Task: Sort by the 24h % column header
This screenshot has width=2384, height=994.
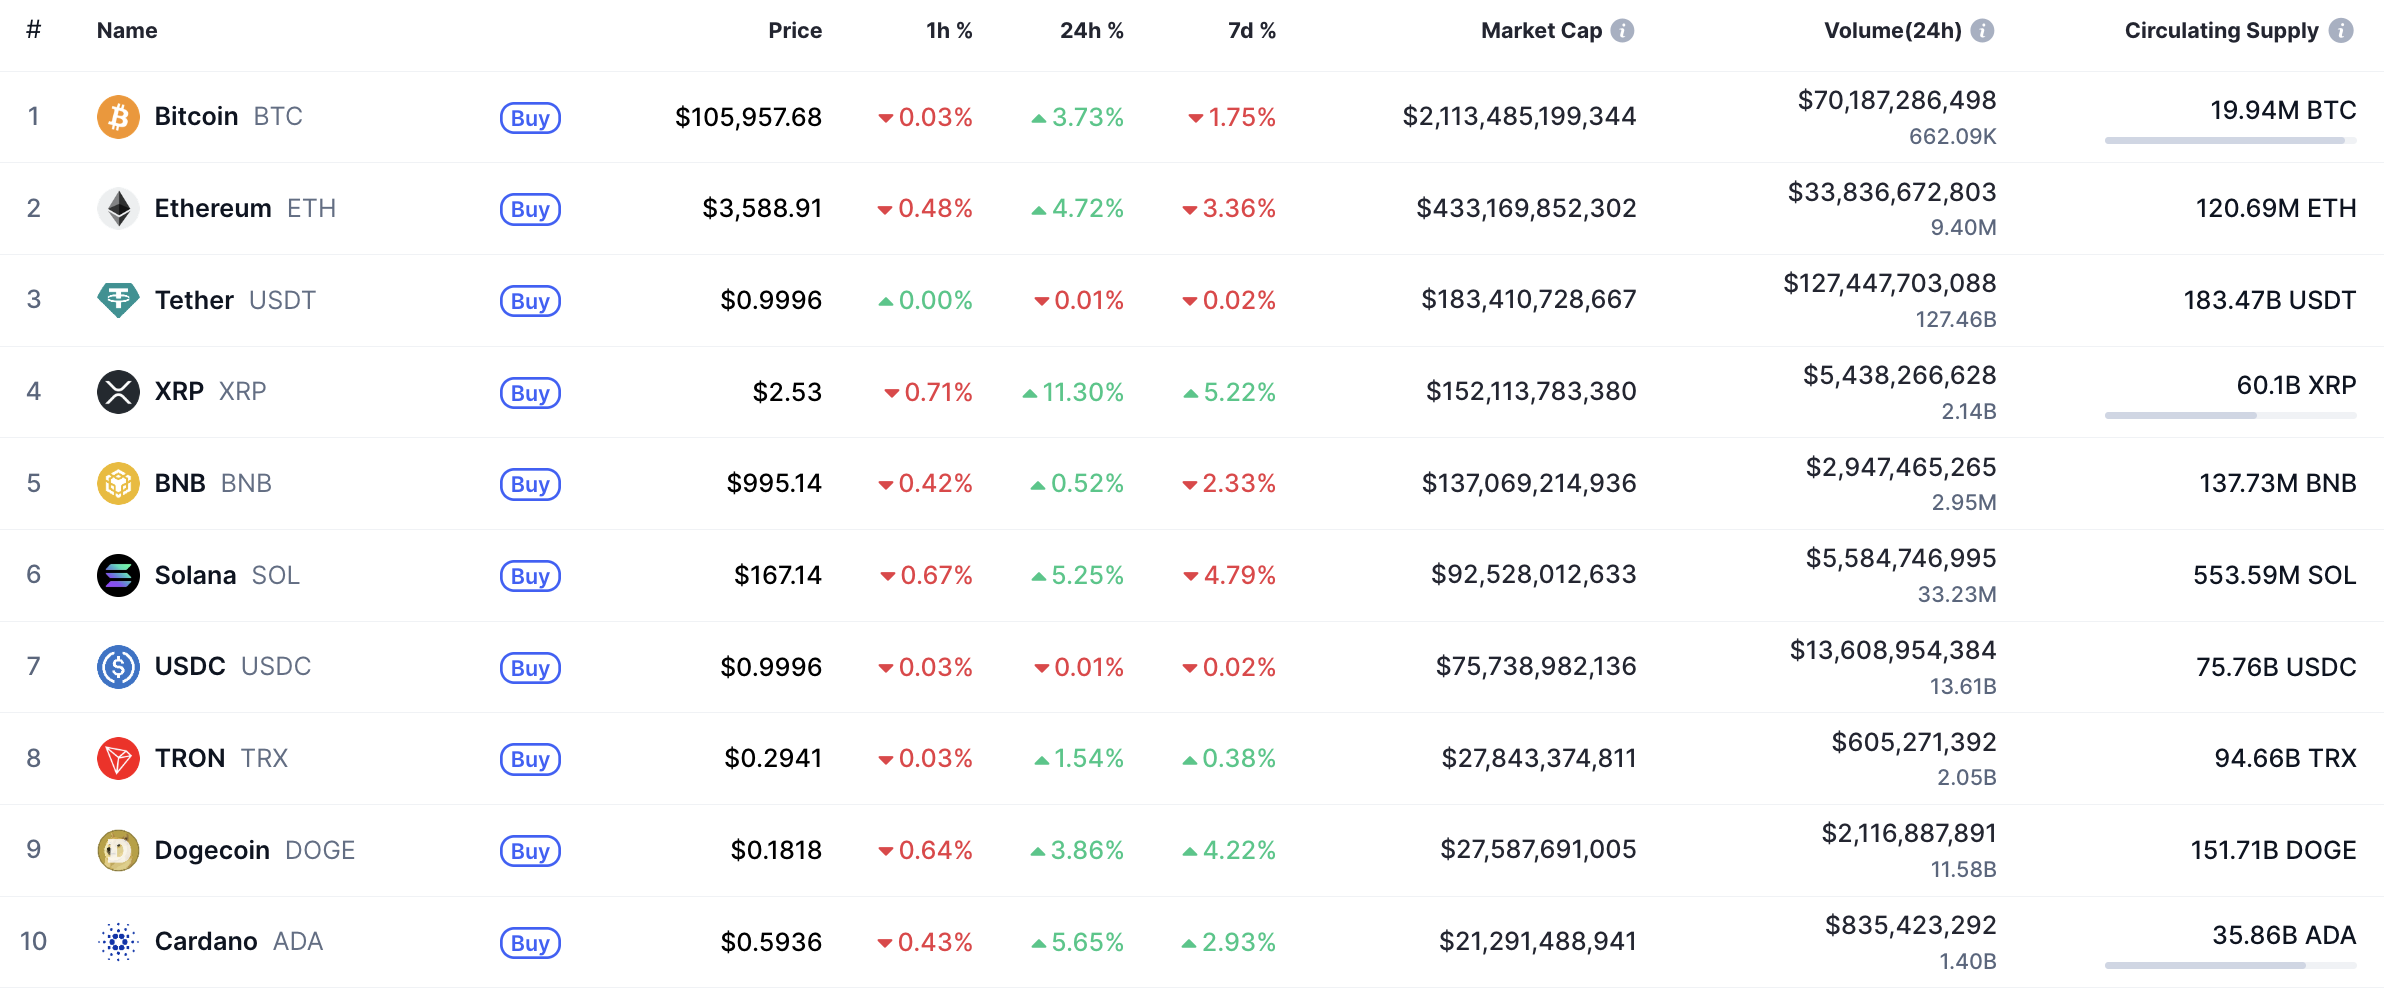Action: (x=1091, y=31)
